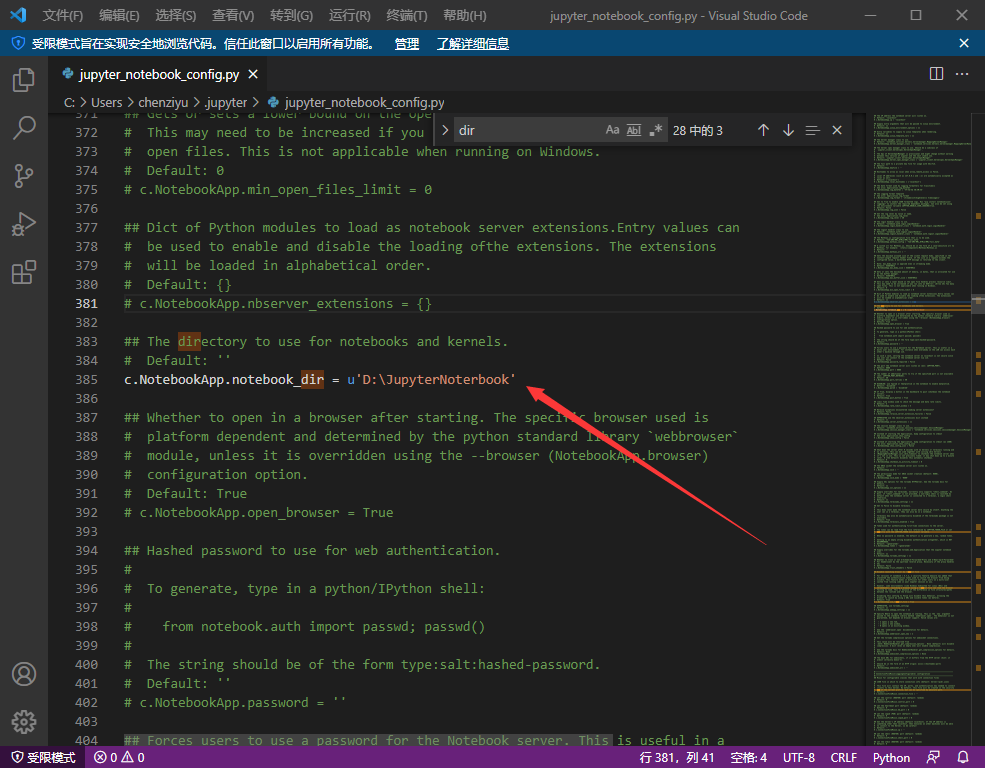
Task: Click the '28 中的 3' match counter
Action: (697, 130)
